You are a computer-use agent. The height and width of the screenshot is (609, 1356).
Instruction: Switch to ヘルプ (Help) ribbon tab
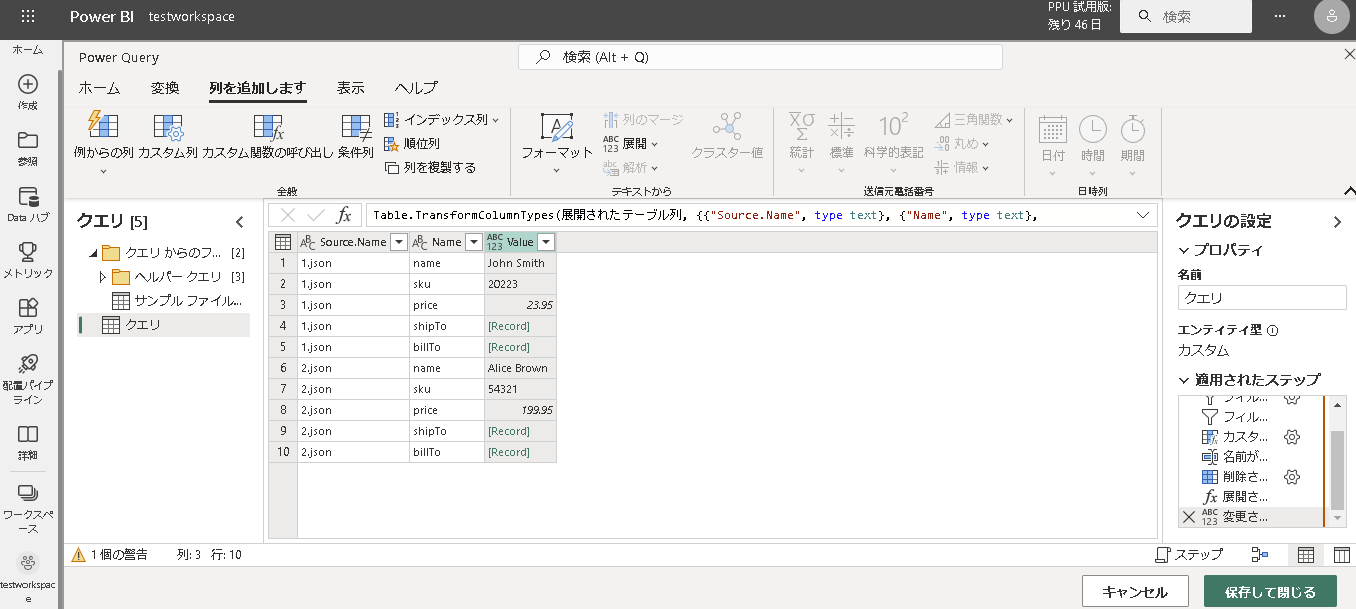click(x=416, y=88)
